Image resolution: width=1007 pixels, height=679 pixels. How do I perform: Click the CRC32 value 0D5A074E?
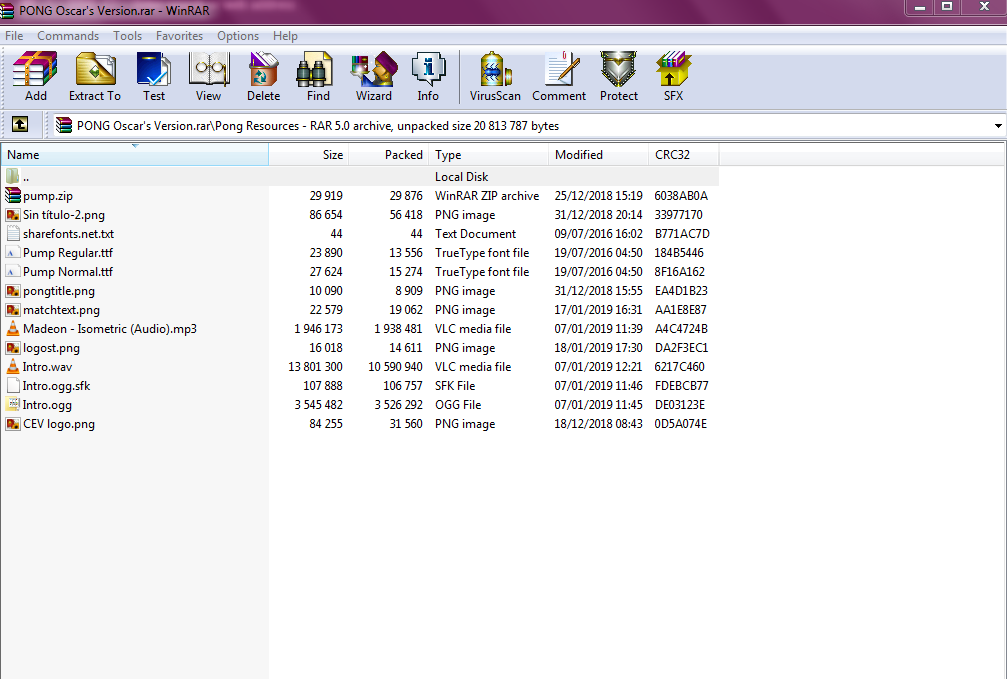point(681,423)
